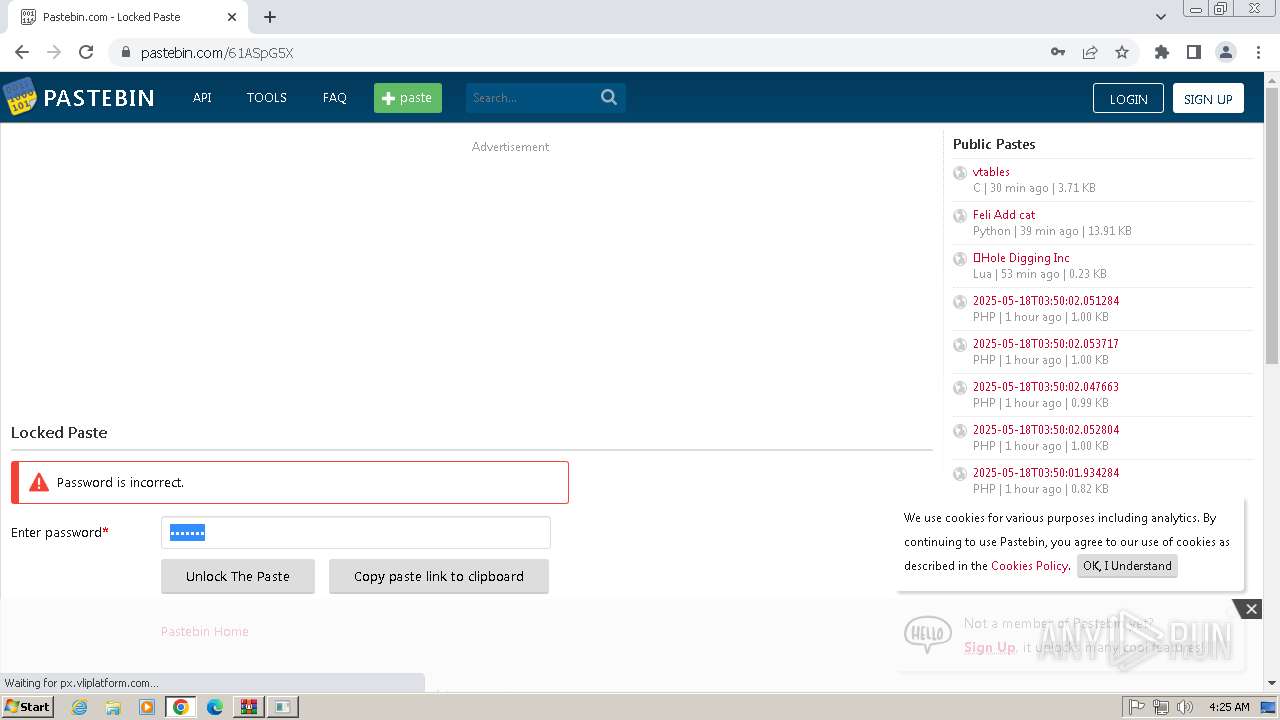This screenshot has width=1280, height=720.
Task: Open Internet Explorer from the taskbar
Action: [x=79, y=707]
